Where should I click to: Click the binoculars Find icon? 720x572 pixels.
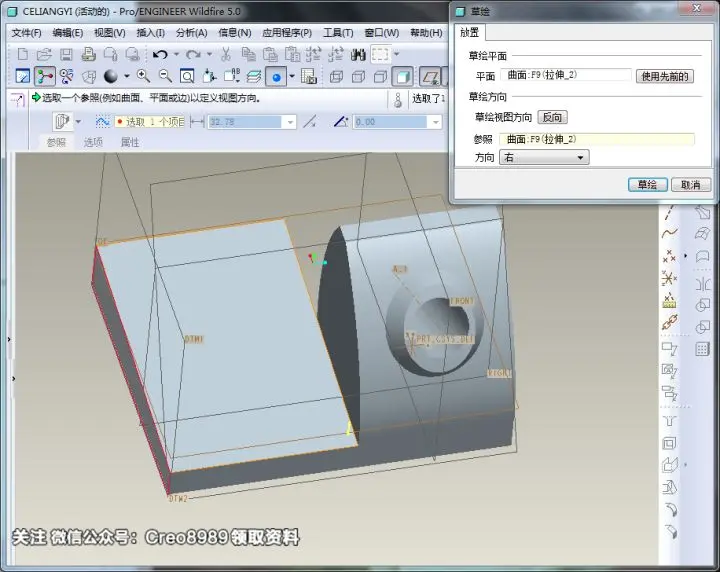(358, 55)
